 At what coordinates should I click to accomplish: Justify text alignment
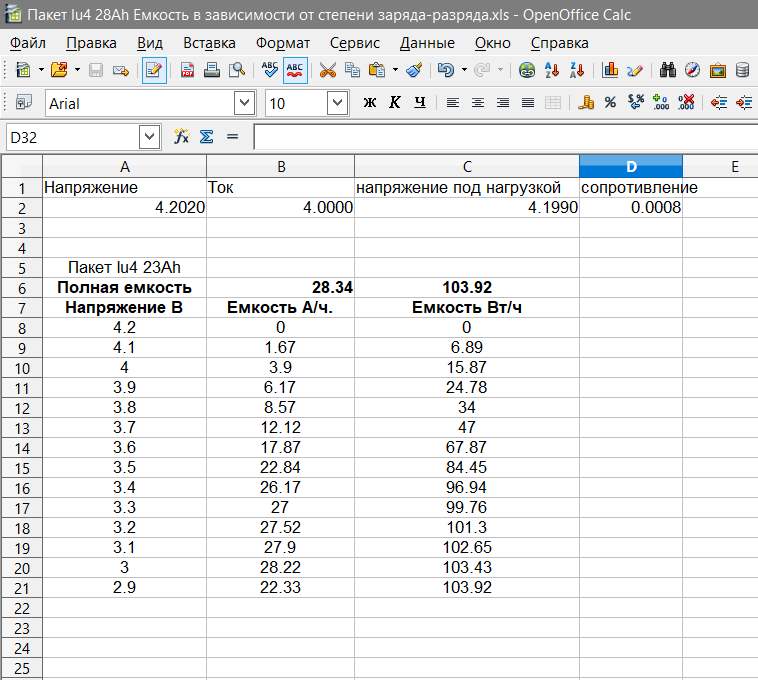[x=528, y=103]
